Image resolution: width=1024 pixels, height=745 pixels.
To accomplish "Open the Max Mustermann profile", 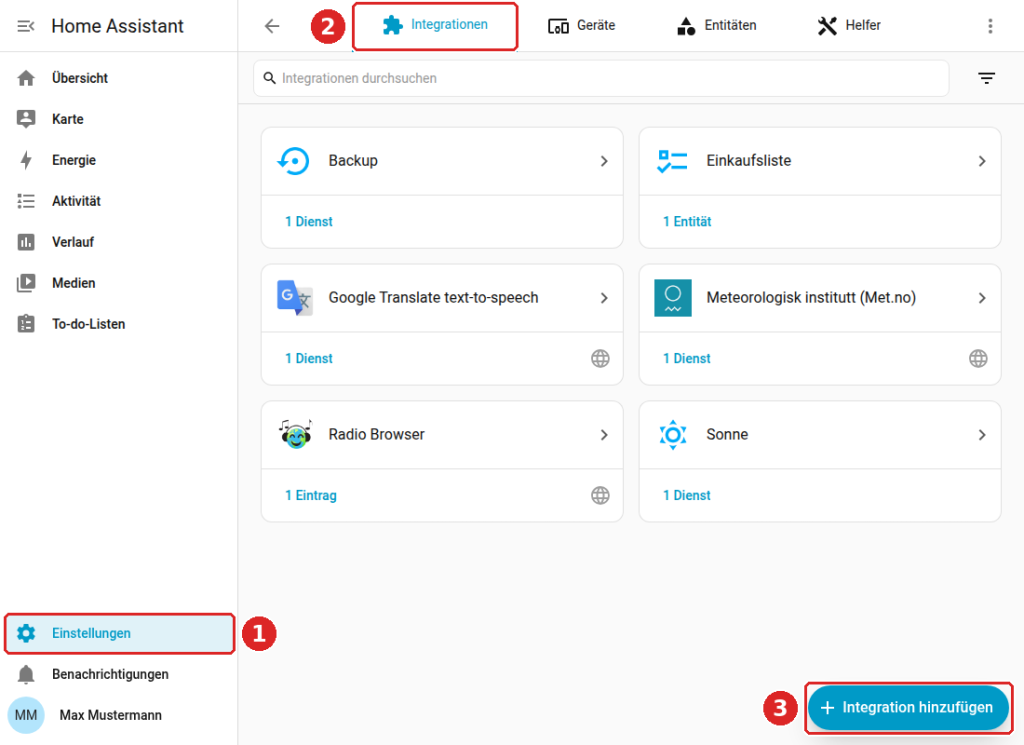I will click(119, 715).
